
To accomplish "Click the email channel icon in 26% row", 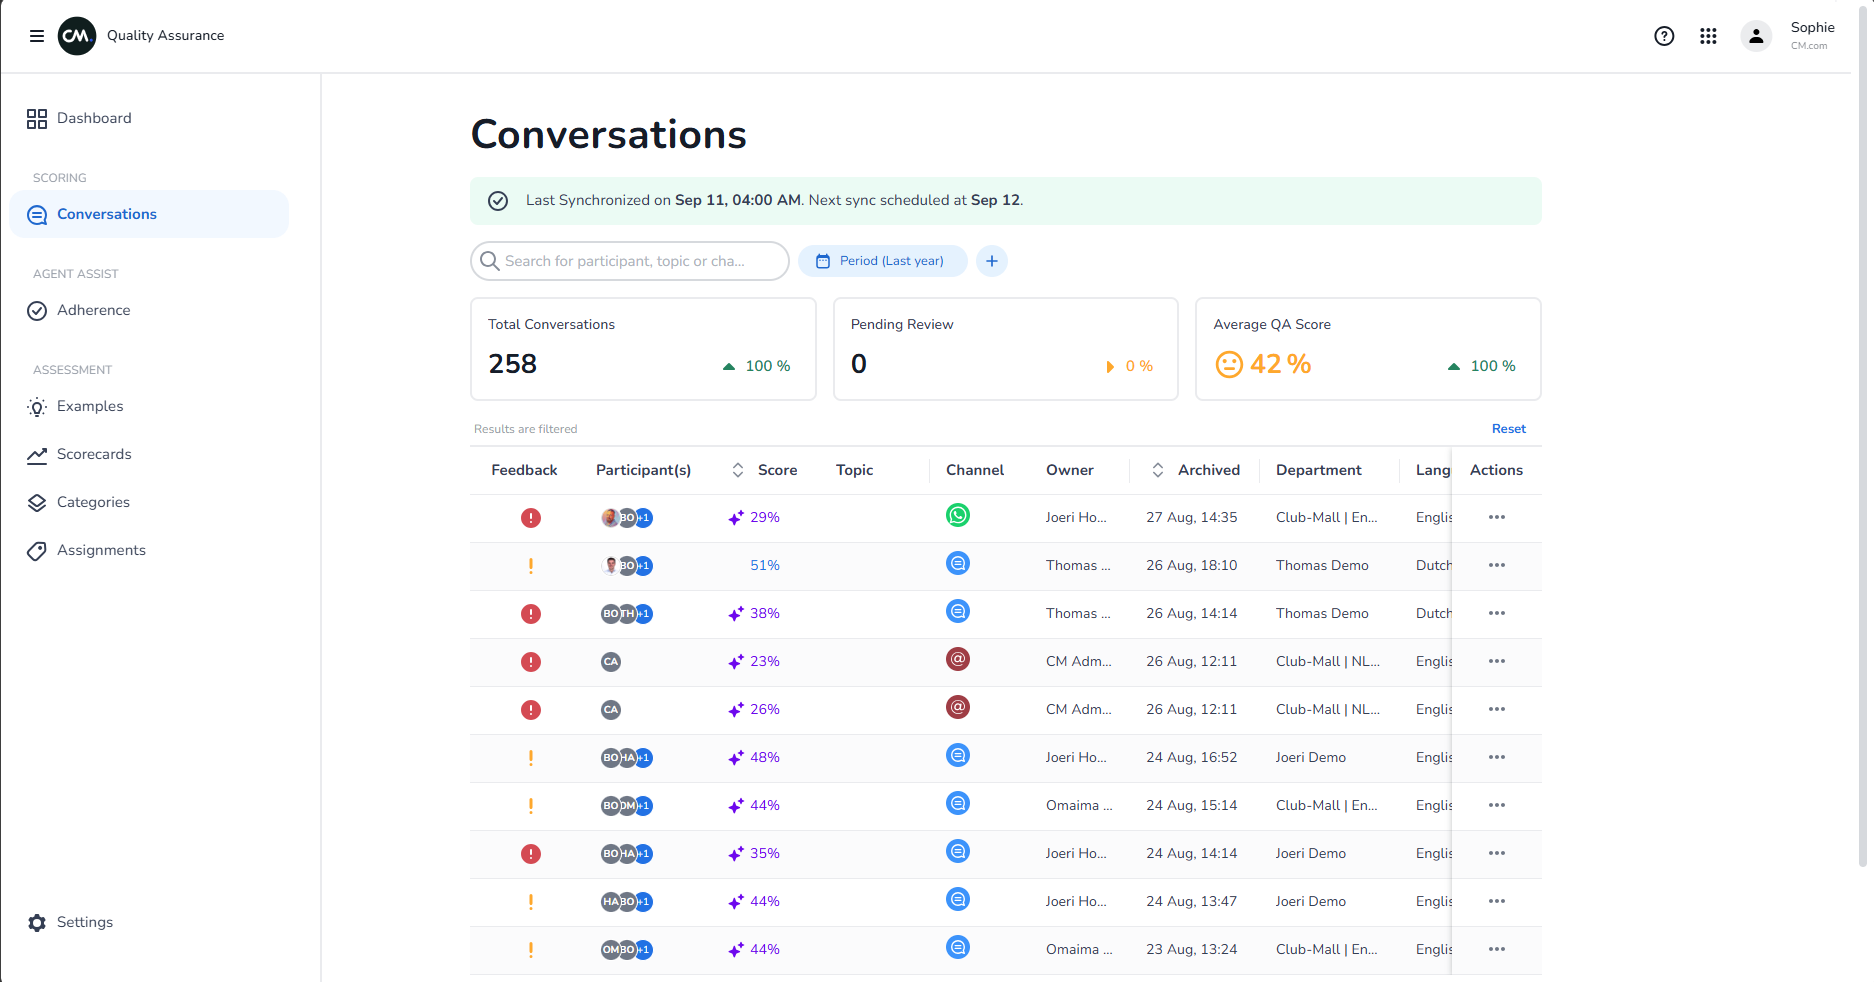I will pos(958,707).
